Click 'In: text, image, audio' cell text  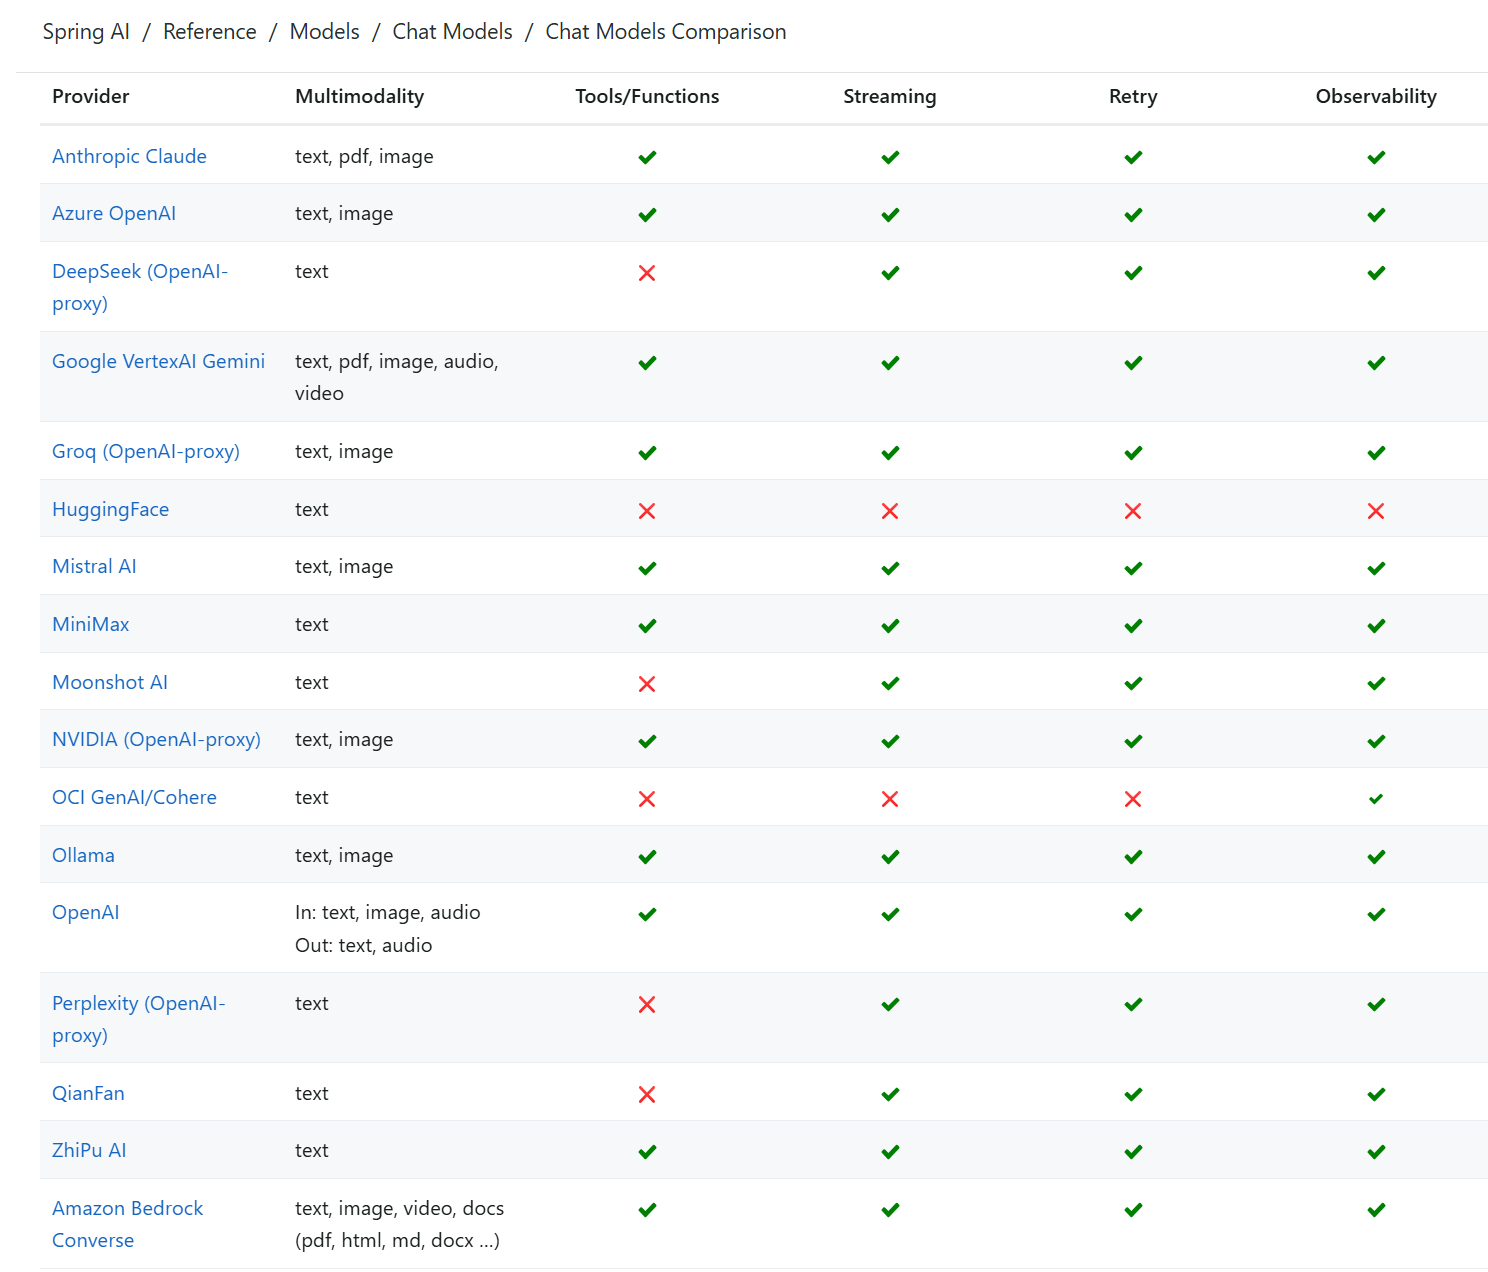click(388, 912)
